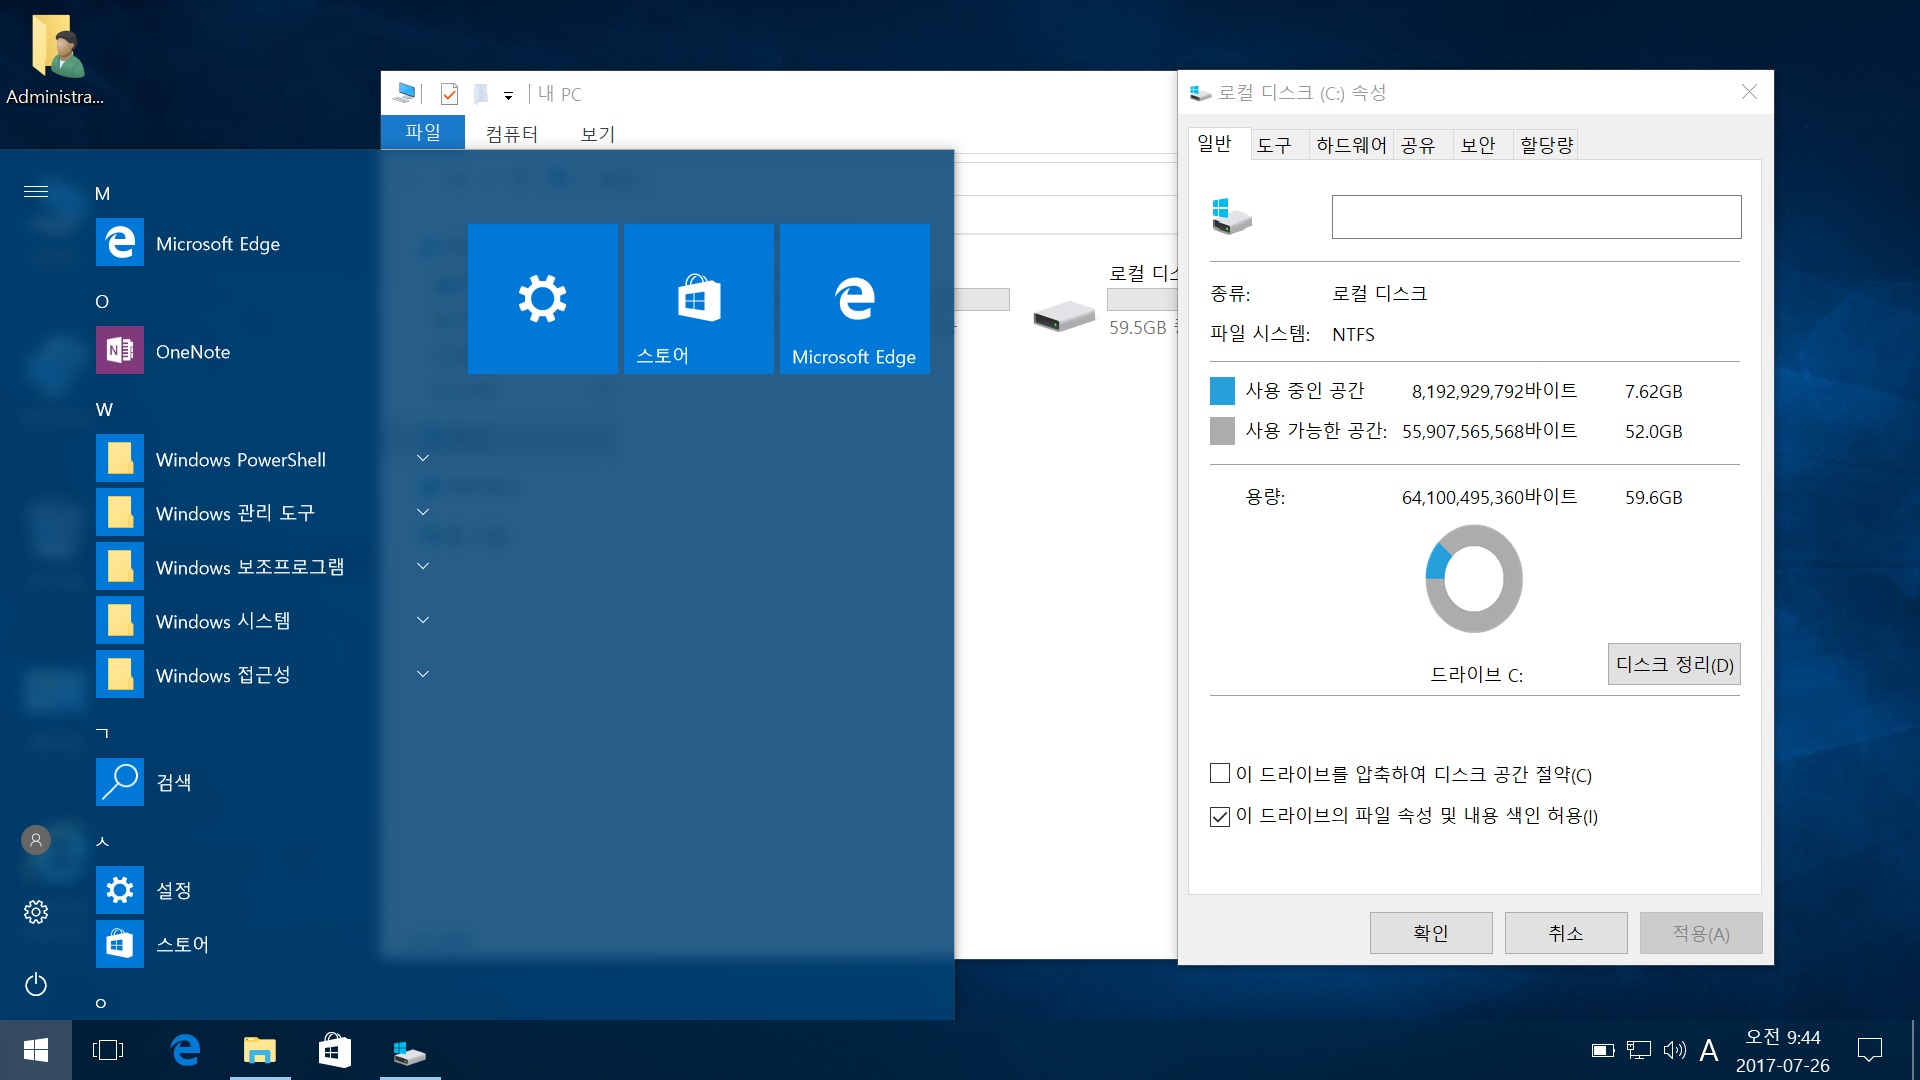Screen dimensions: 1920x1080
Task: Open Task View on the taskbar
Action: point(108,1050)
